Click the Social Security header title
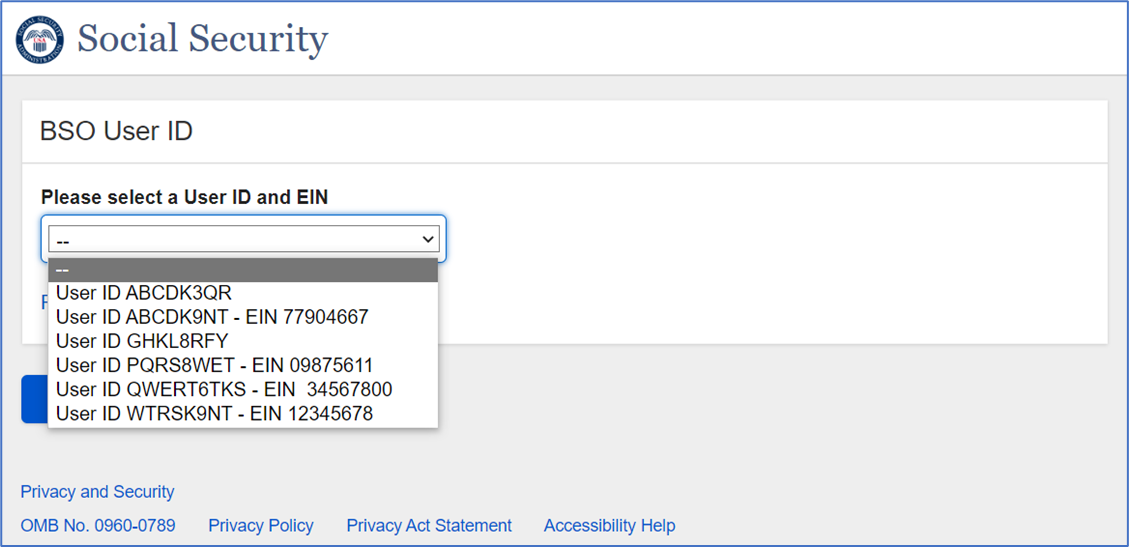The height and width of the screenshot is (547, 1129). pos(202,40)
